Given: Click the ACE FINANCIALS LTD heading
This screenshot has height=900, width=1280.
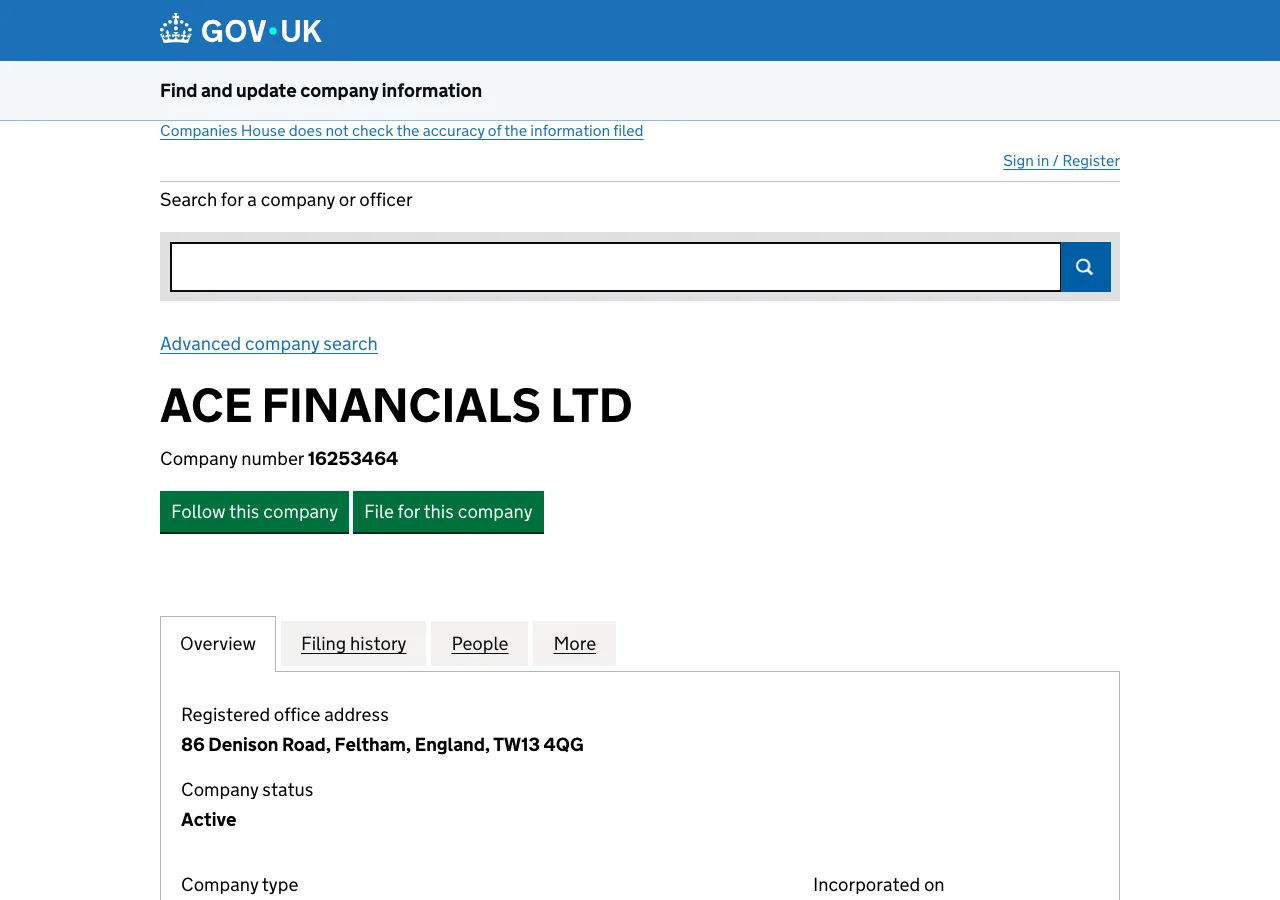Looking at the screenshot, I should pos(396,406).
